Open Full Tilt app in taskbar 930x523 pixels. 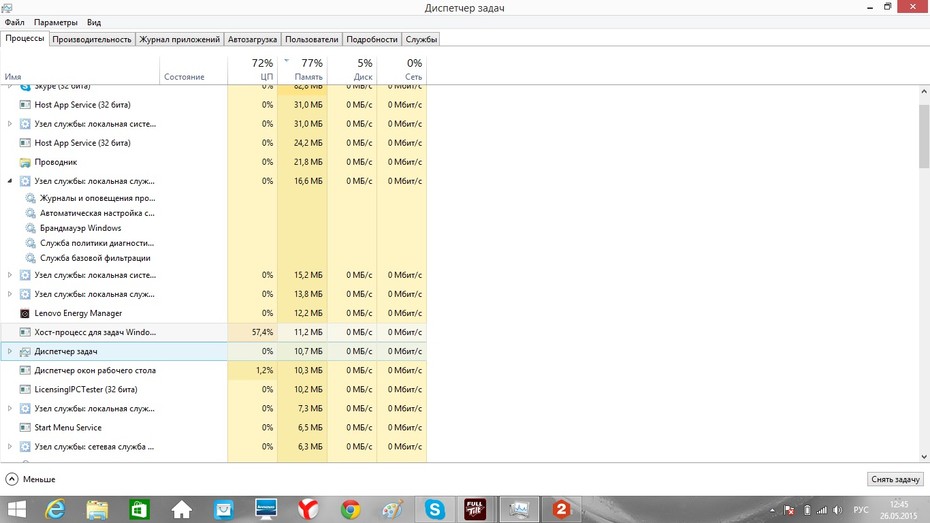pyautogui.click(x=475, y=509)
